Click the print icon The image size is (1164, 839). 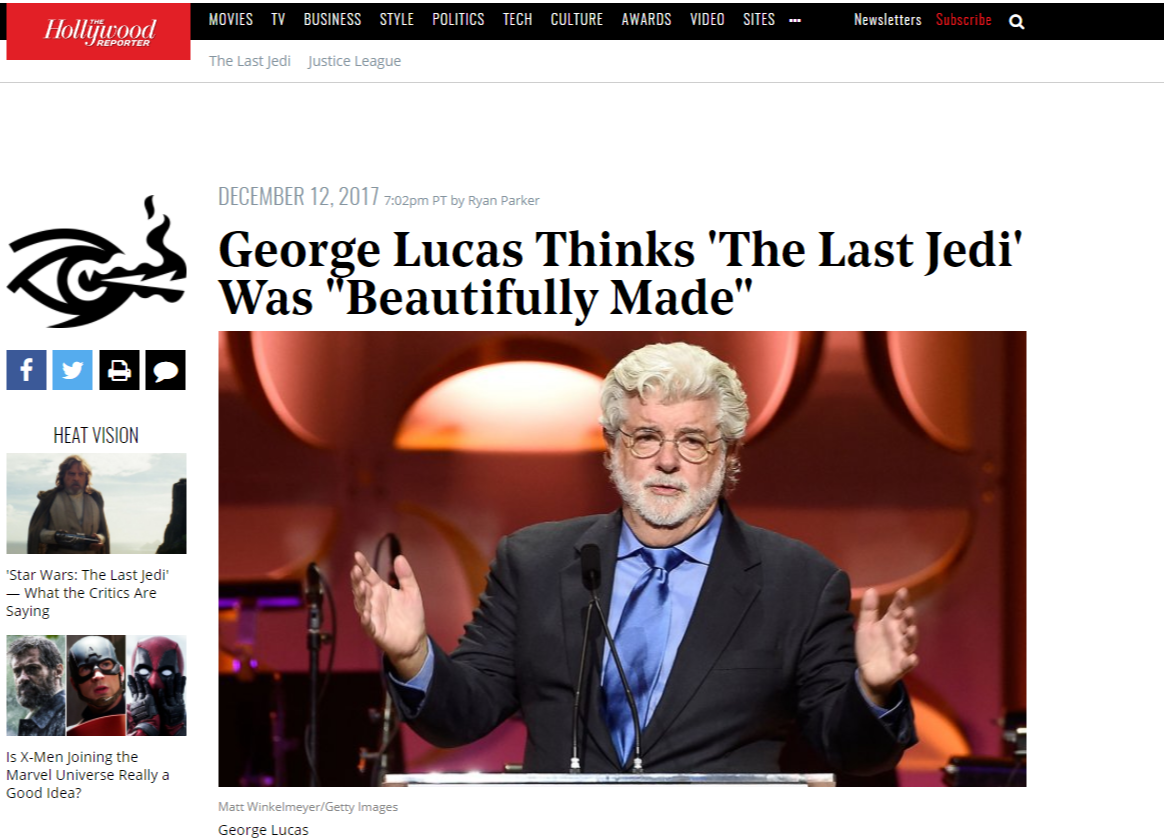[119, 370]
